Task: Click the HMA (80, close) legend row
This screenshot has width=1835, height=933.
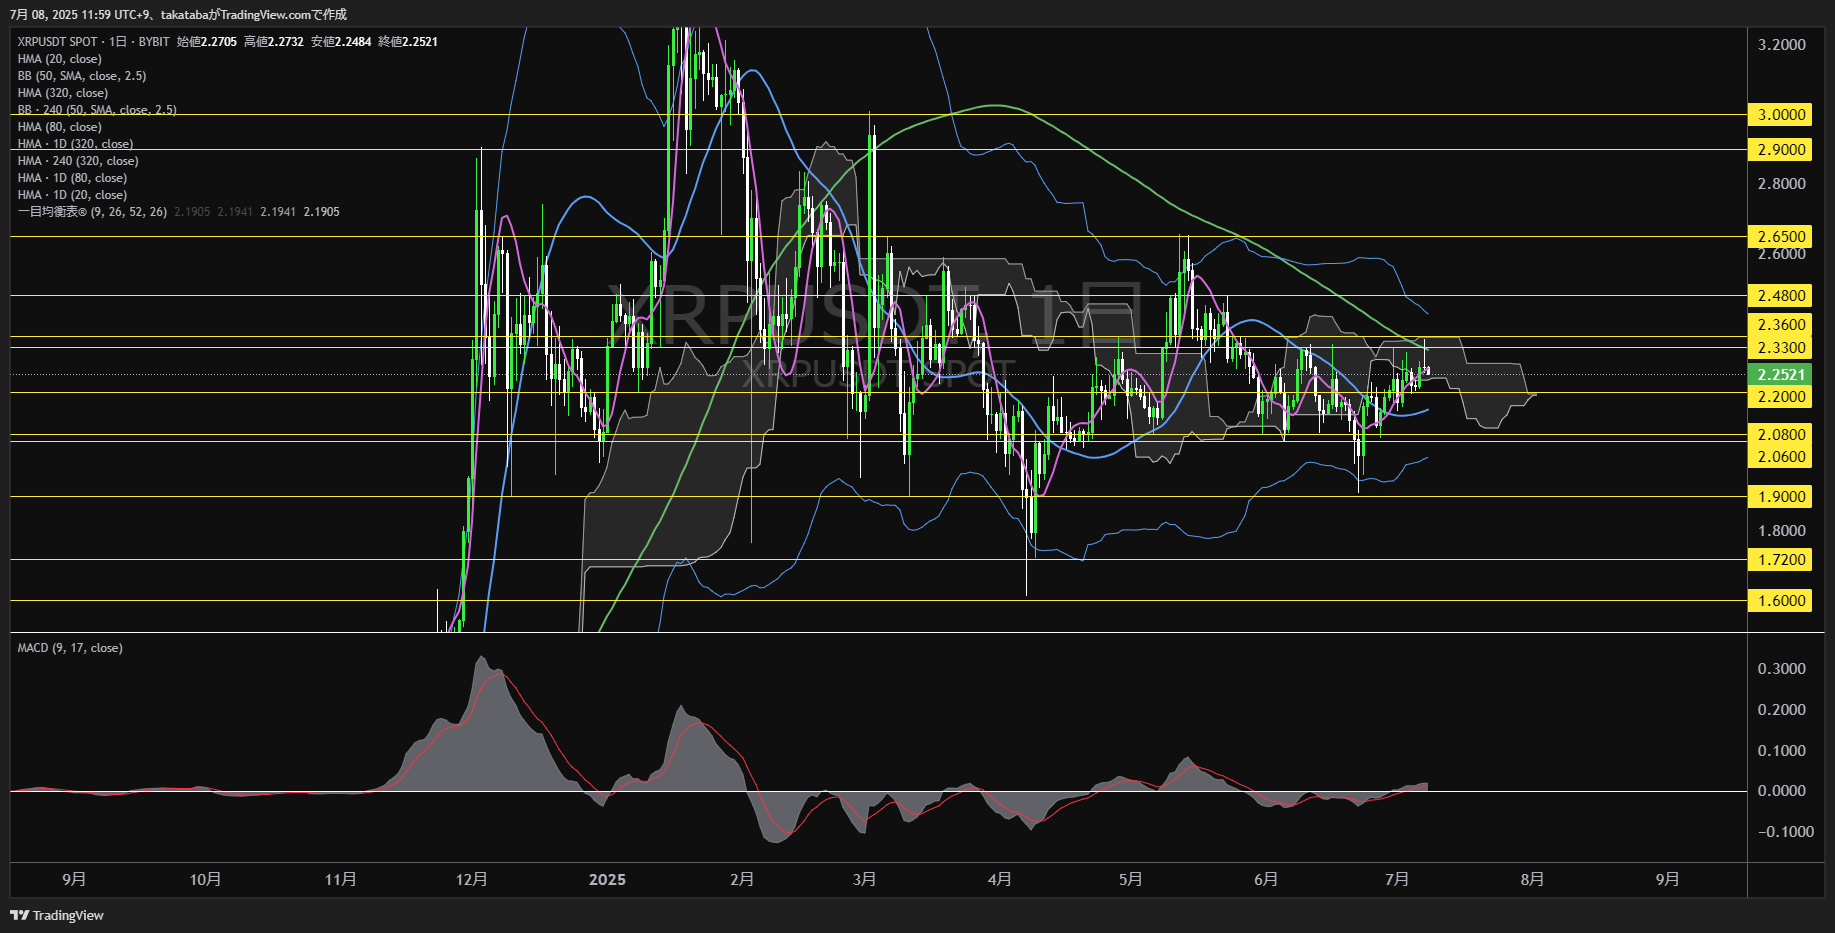Action: coord(59,127)
